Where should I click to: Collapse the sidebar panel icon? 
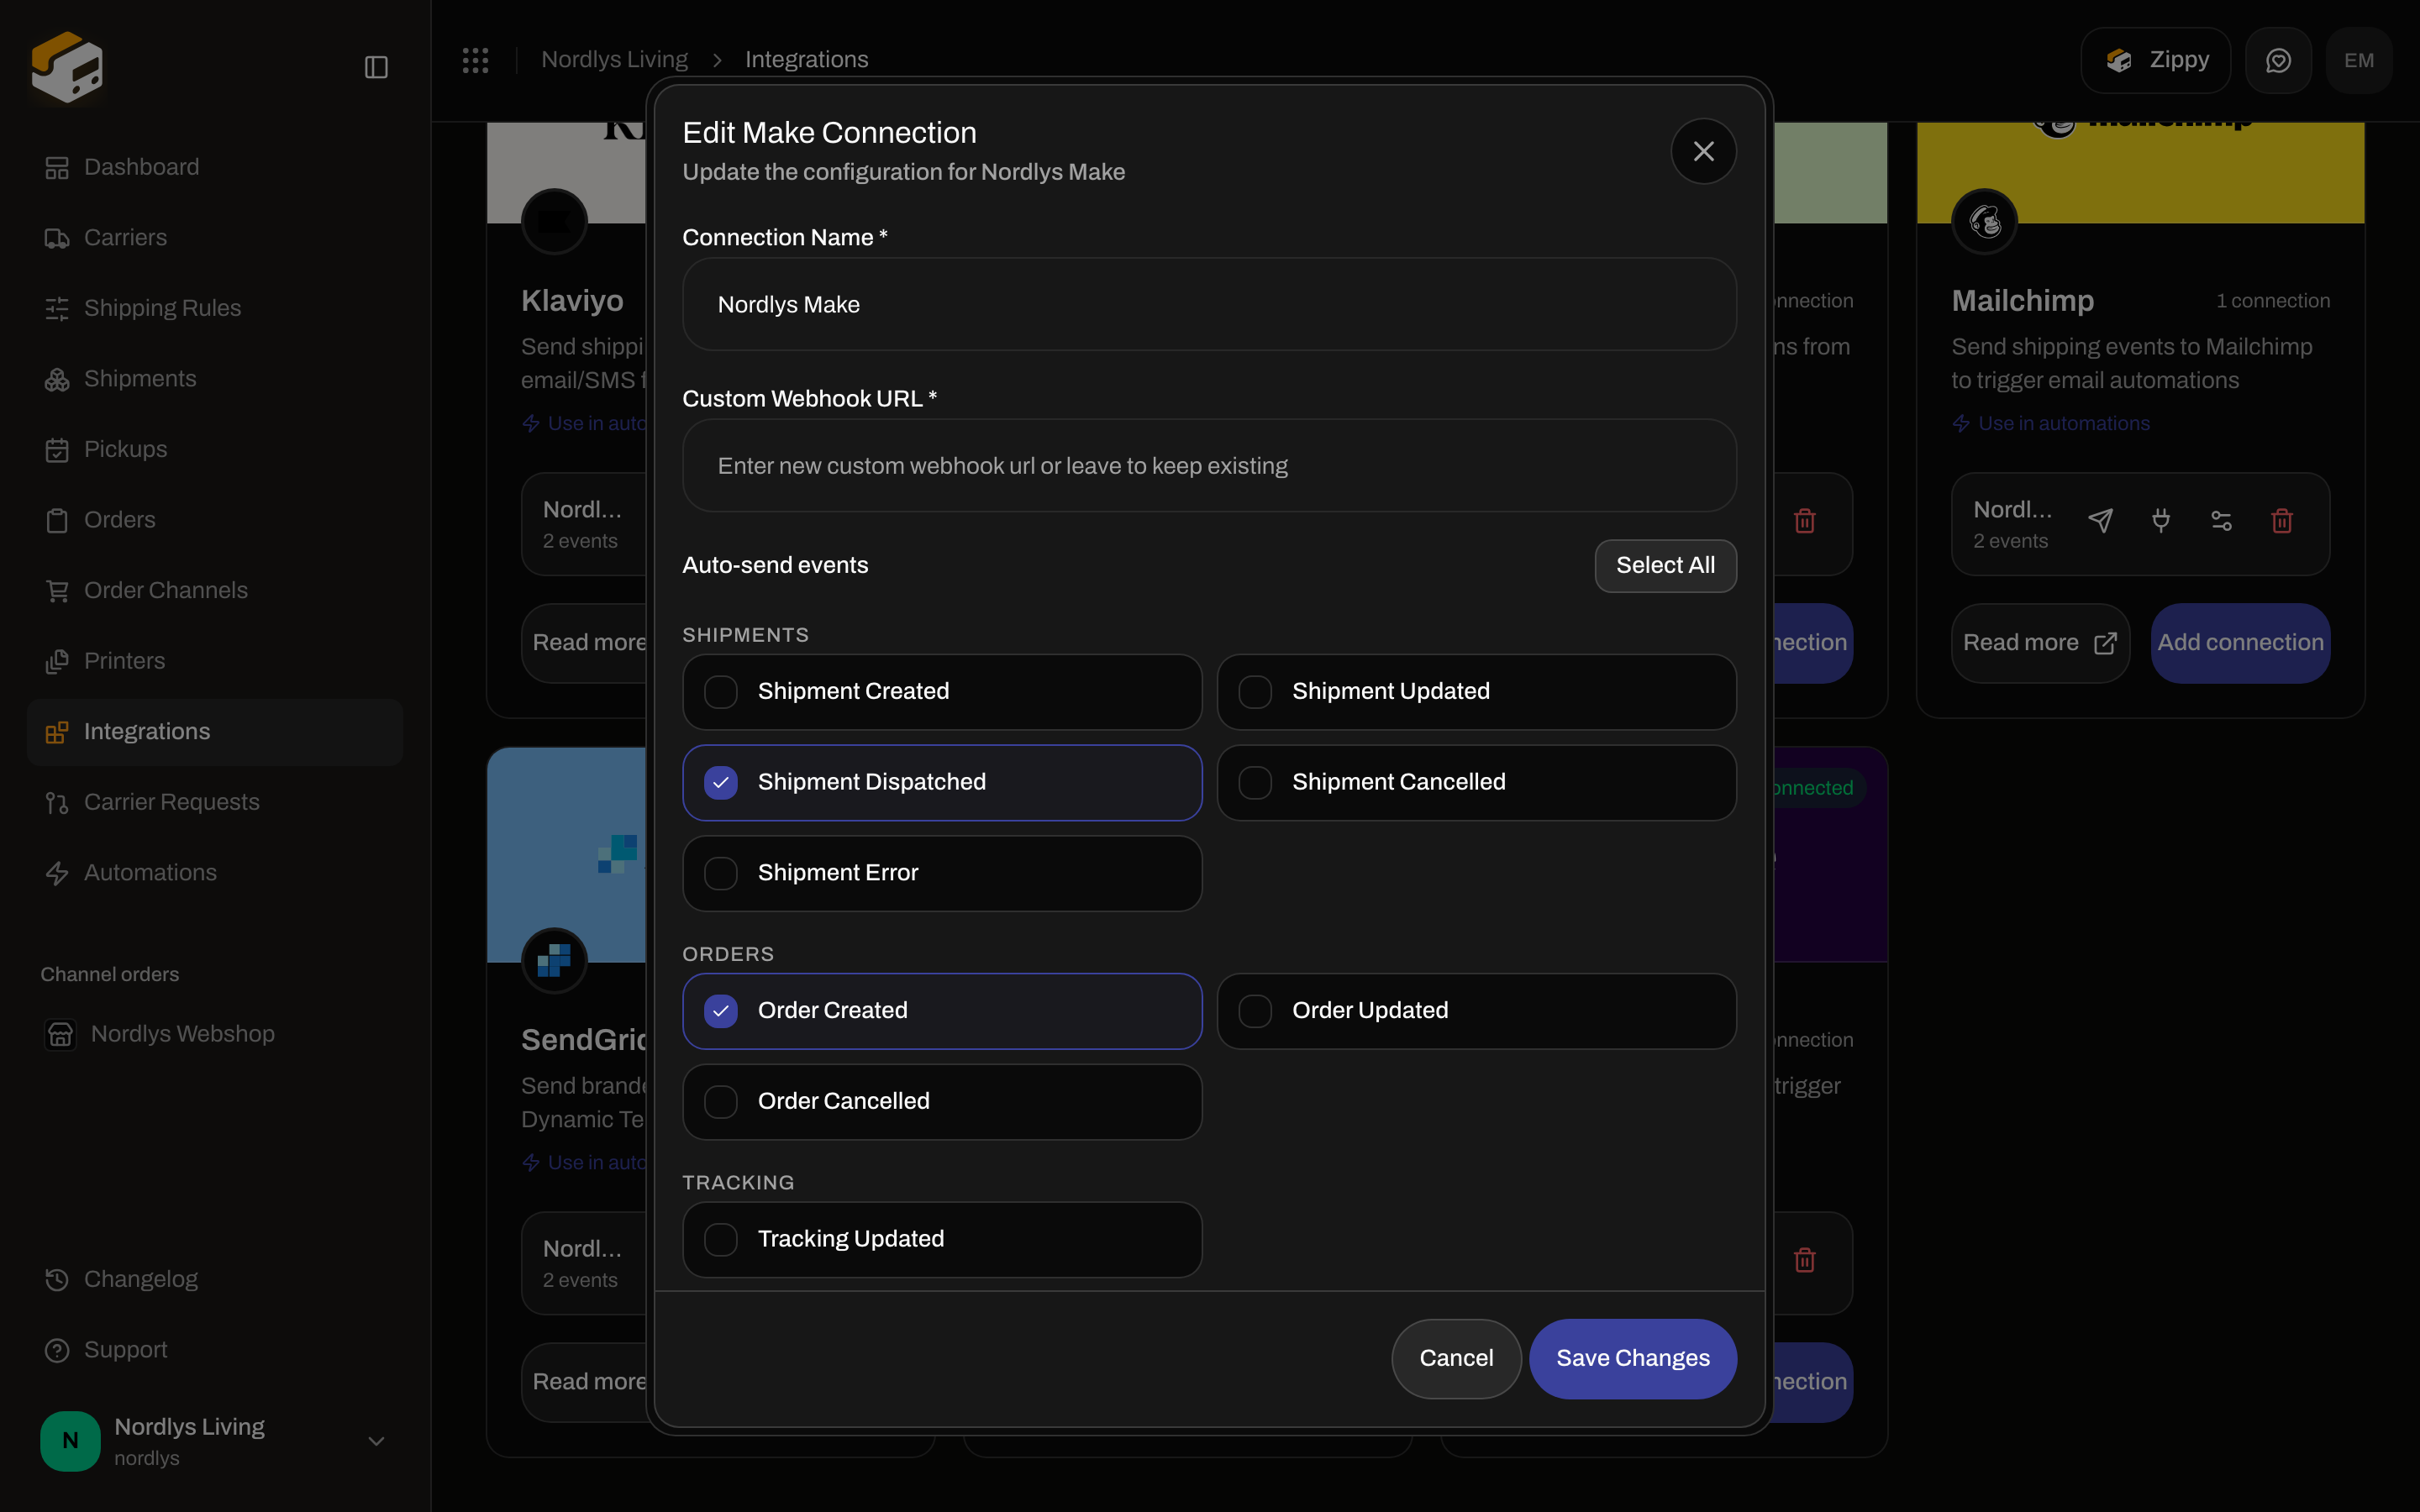click(x=376, y=67)
